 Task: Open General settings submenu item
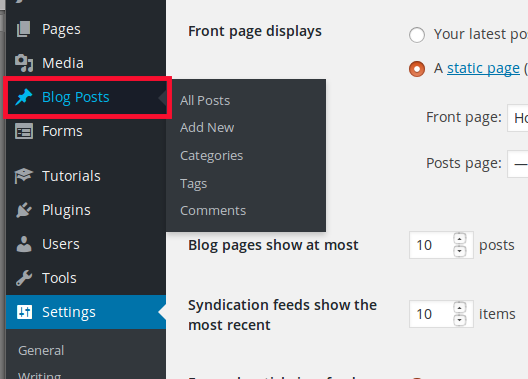coord(41,351)
